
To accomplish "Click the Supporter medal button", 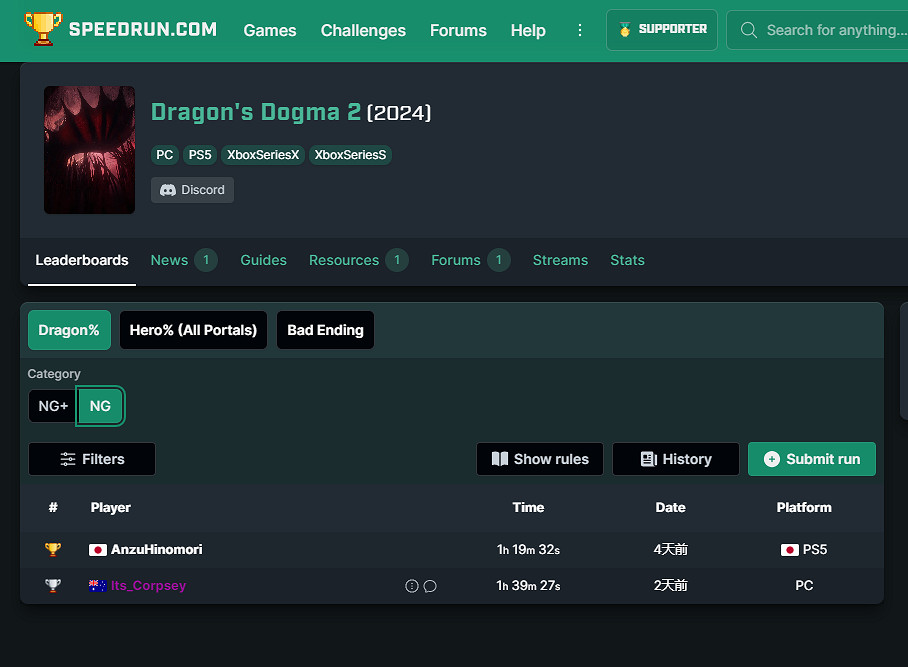I will [x=662, y=30].
